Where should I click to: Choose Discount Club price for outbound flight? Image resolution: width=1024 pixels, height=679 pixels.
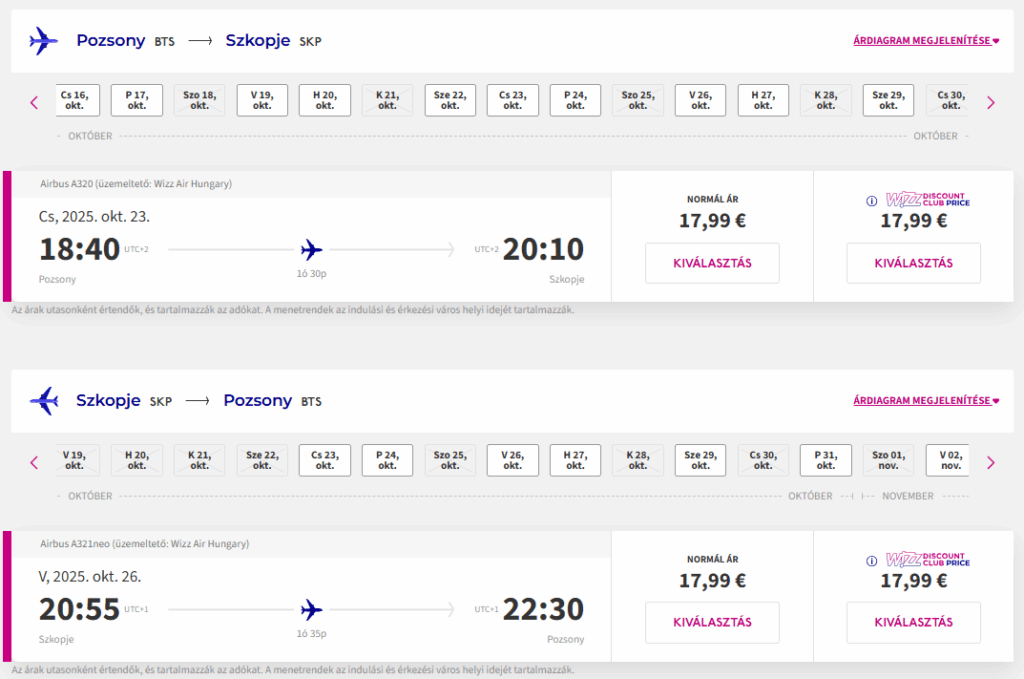(x=914, y=263)
